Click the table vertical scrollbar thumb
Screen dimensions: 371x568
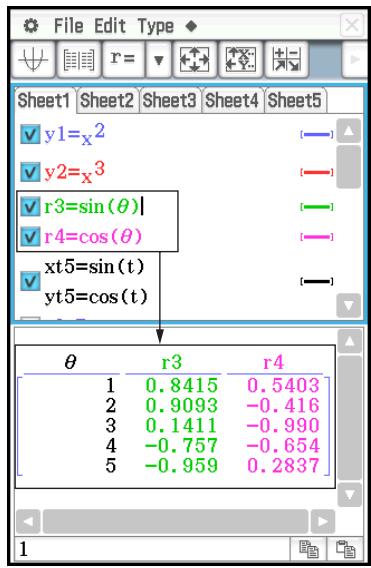(350, 418)
